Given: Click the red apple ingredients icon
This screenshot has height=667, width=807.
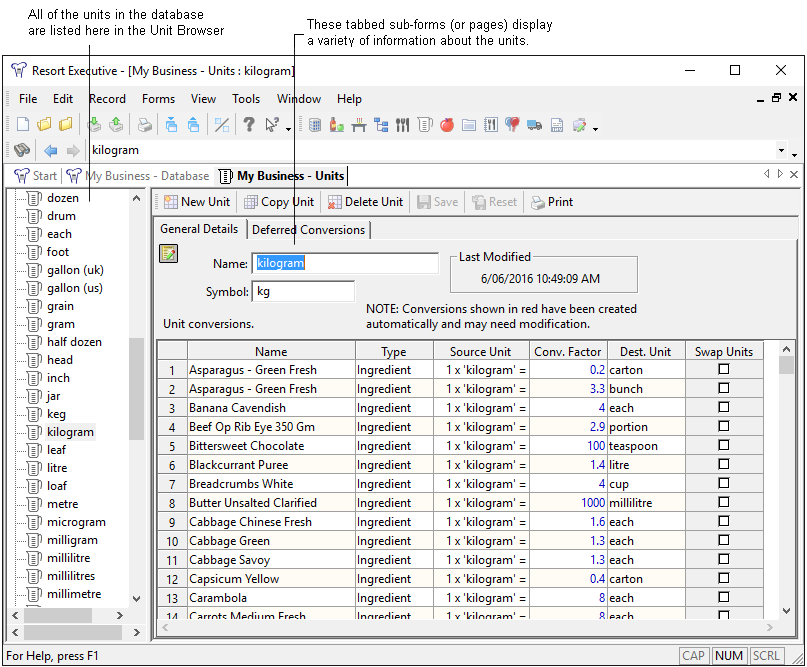Looking at the screenshot, I should [447, 125].
